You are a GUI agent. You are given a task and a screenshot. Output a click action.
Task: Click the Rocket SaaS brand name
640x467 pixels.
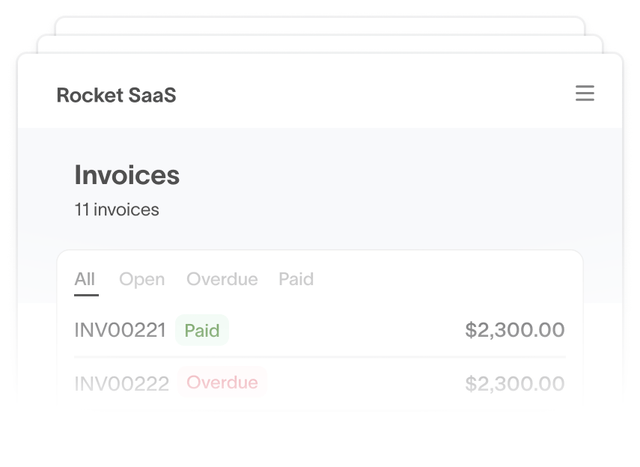pos(116,96)
